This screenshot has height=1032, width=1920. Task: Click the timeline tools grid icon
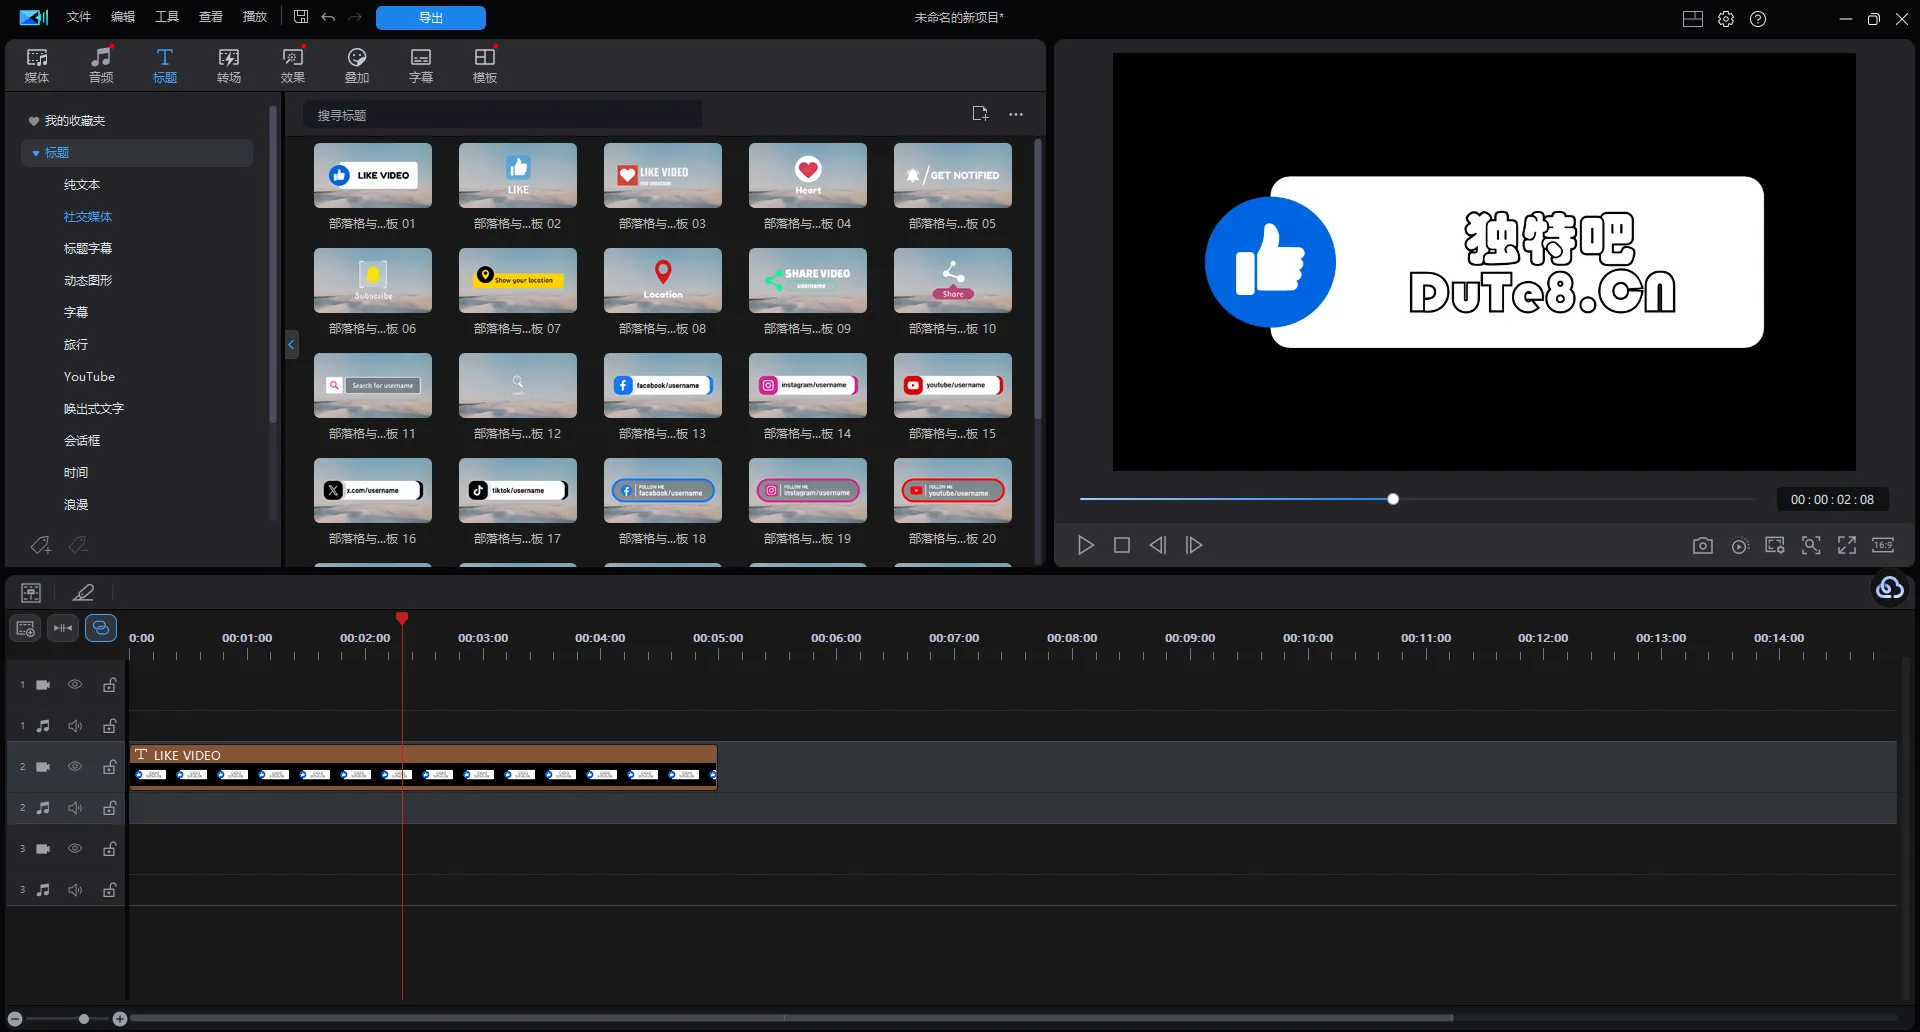point(31,593)
